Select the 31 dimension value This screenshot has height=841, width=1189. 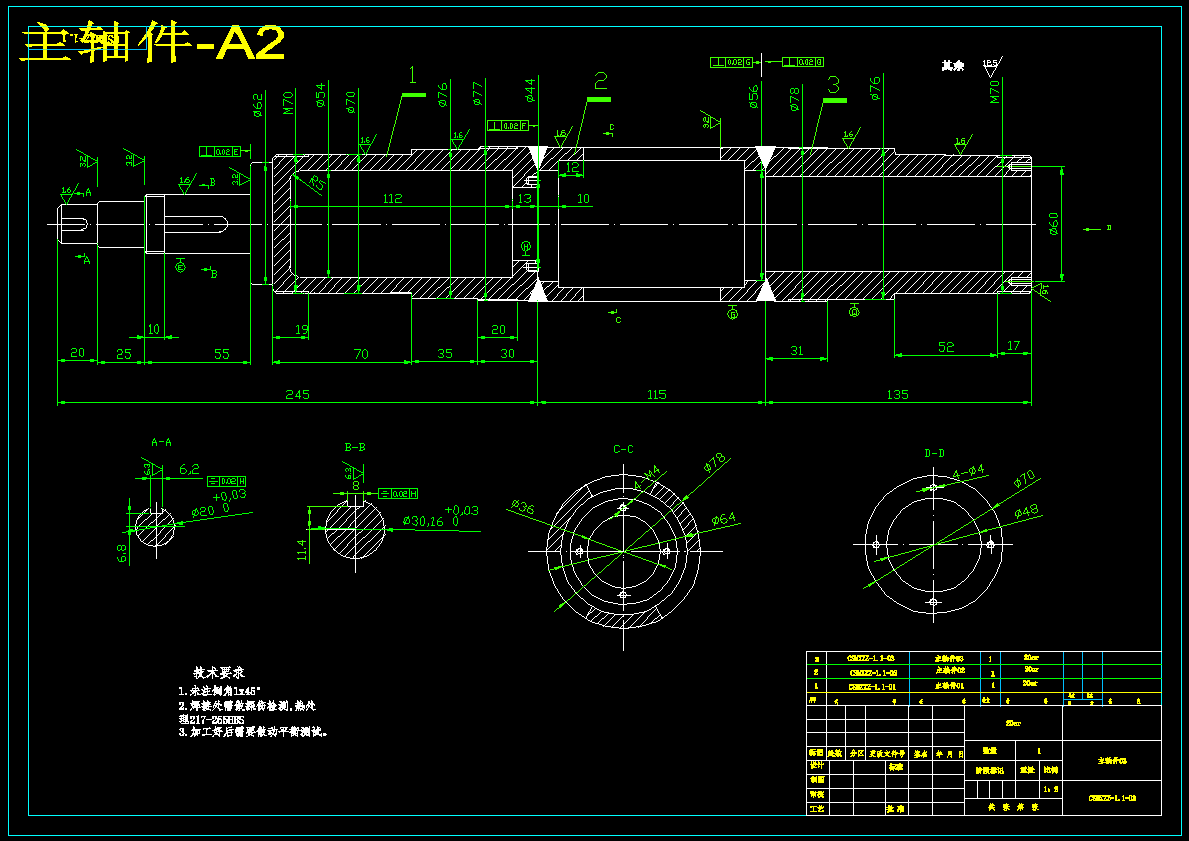[797, 350]
